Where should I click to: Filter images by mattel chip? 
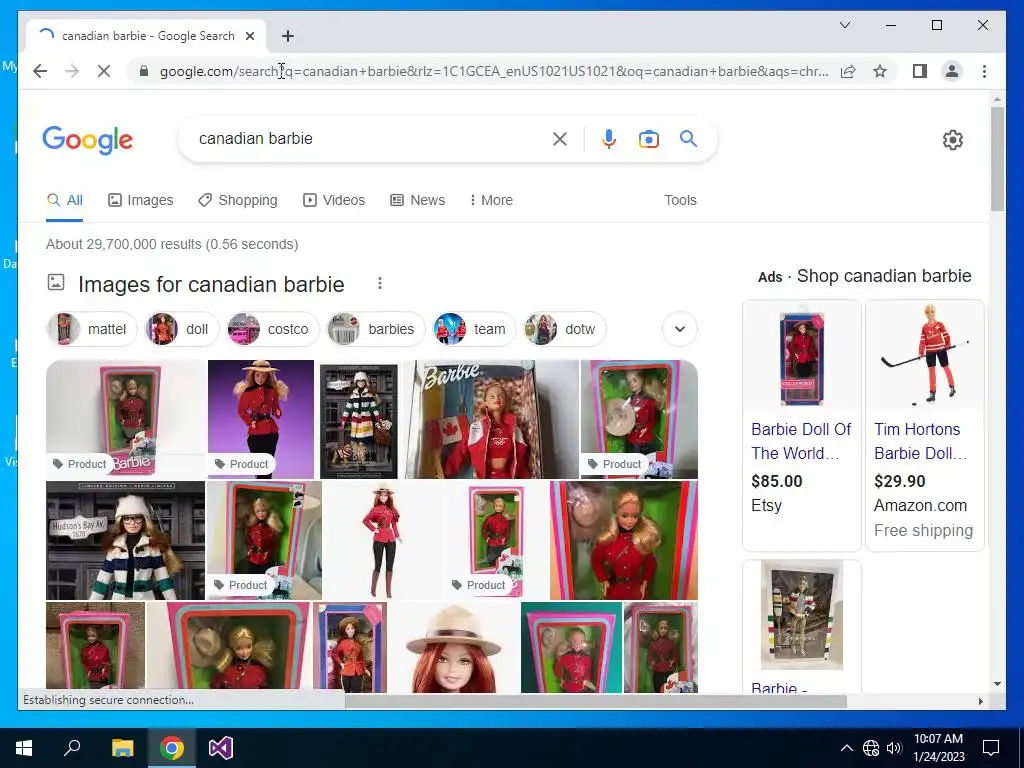(92, 329)
